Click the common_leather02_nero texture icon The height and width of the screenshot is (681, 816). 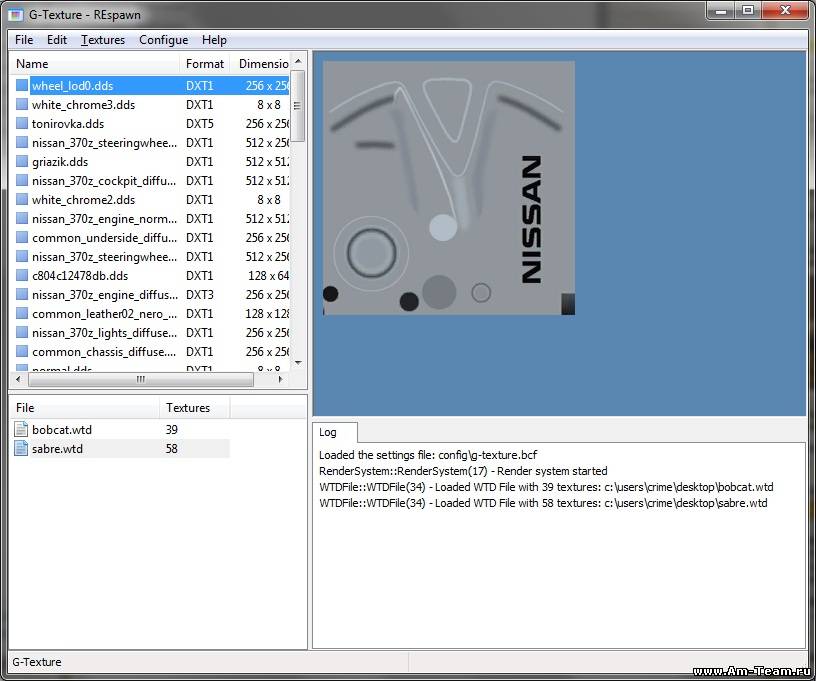(22, 313)
